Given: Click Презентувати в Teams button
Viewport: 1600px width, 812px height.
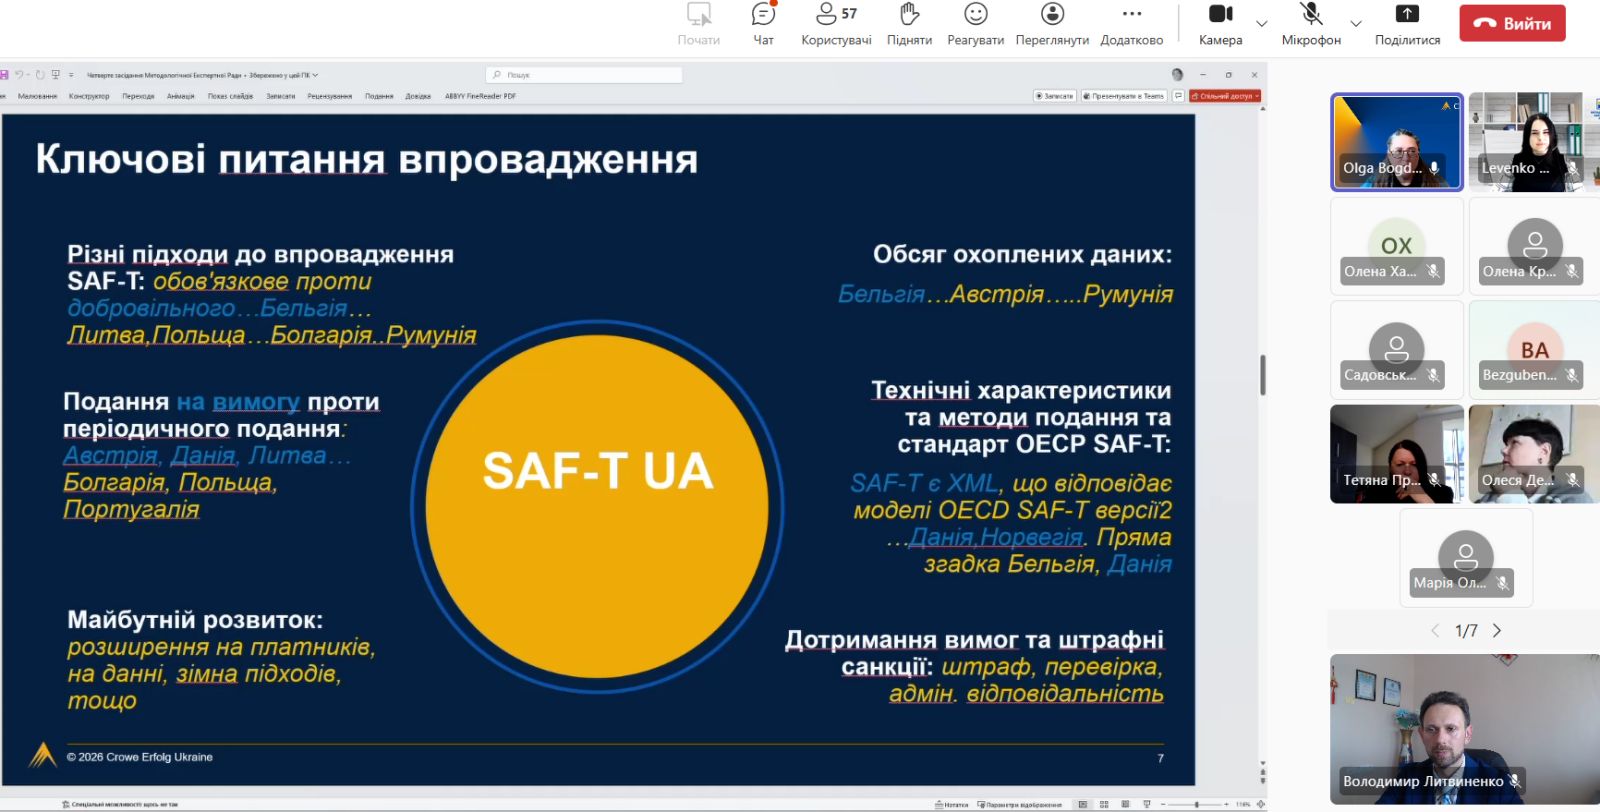Looking at the screenshot, I should [x=1124, y=96].
